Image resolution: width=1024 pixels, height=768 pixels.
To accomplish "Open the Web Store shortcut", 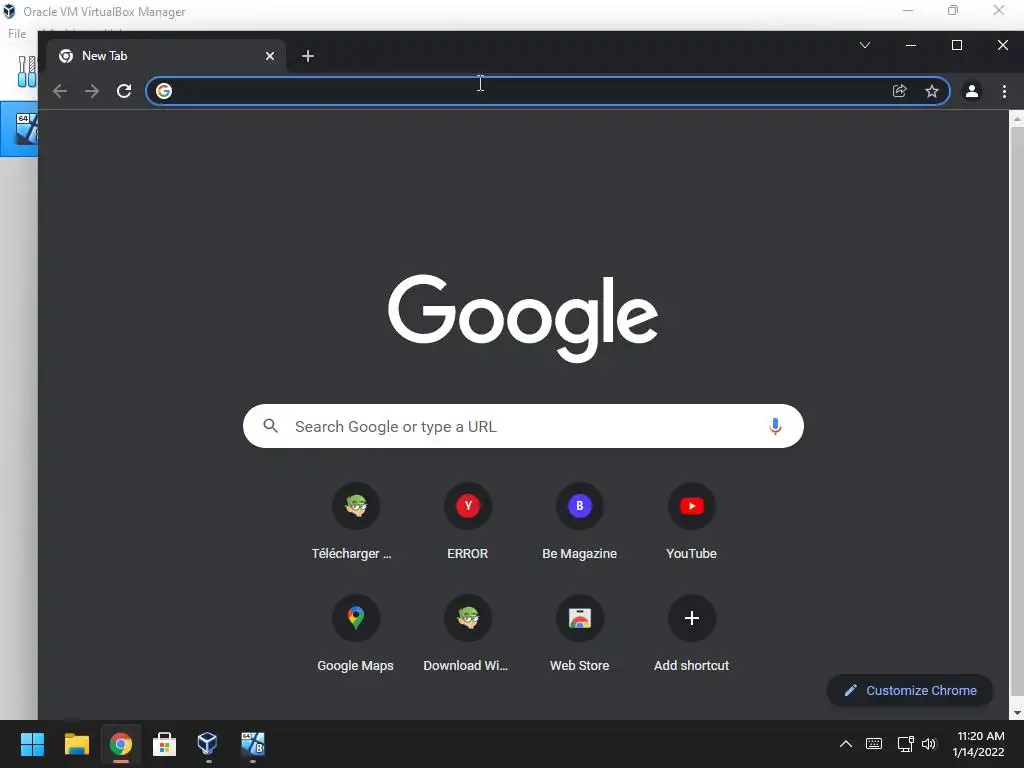I will pos(579,633).
